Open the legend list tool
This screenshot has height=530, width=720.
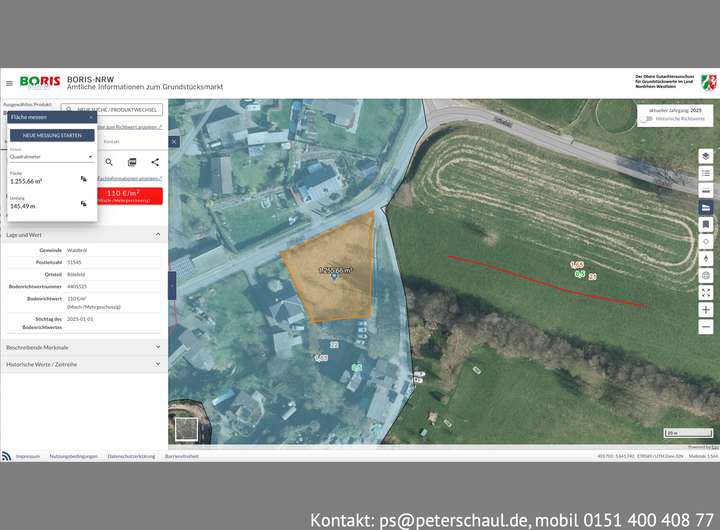706,173
